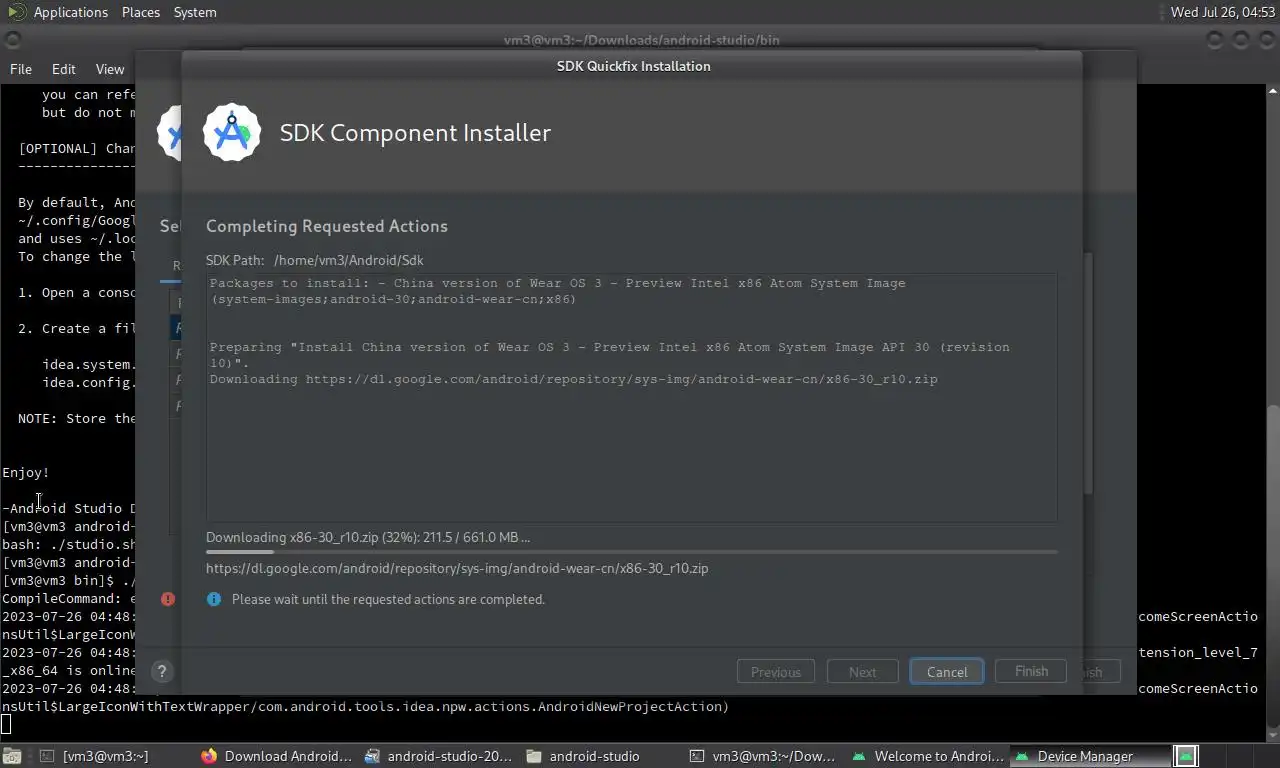1280x768 pixels.
Task: Open the help question-mark button
Action: point(162,672)
